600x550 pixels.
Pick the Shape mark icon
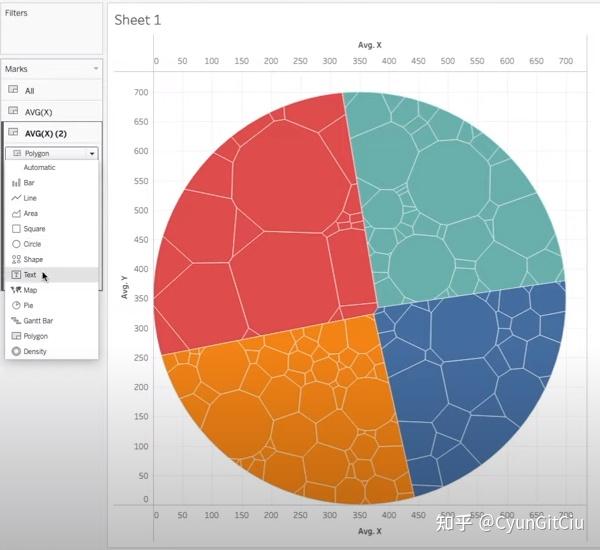coord(16,259)
